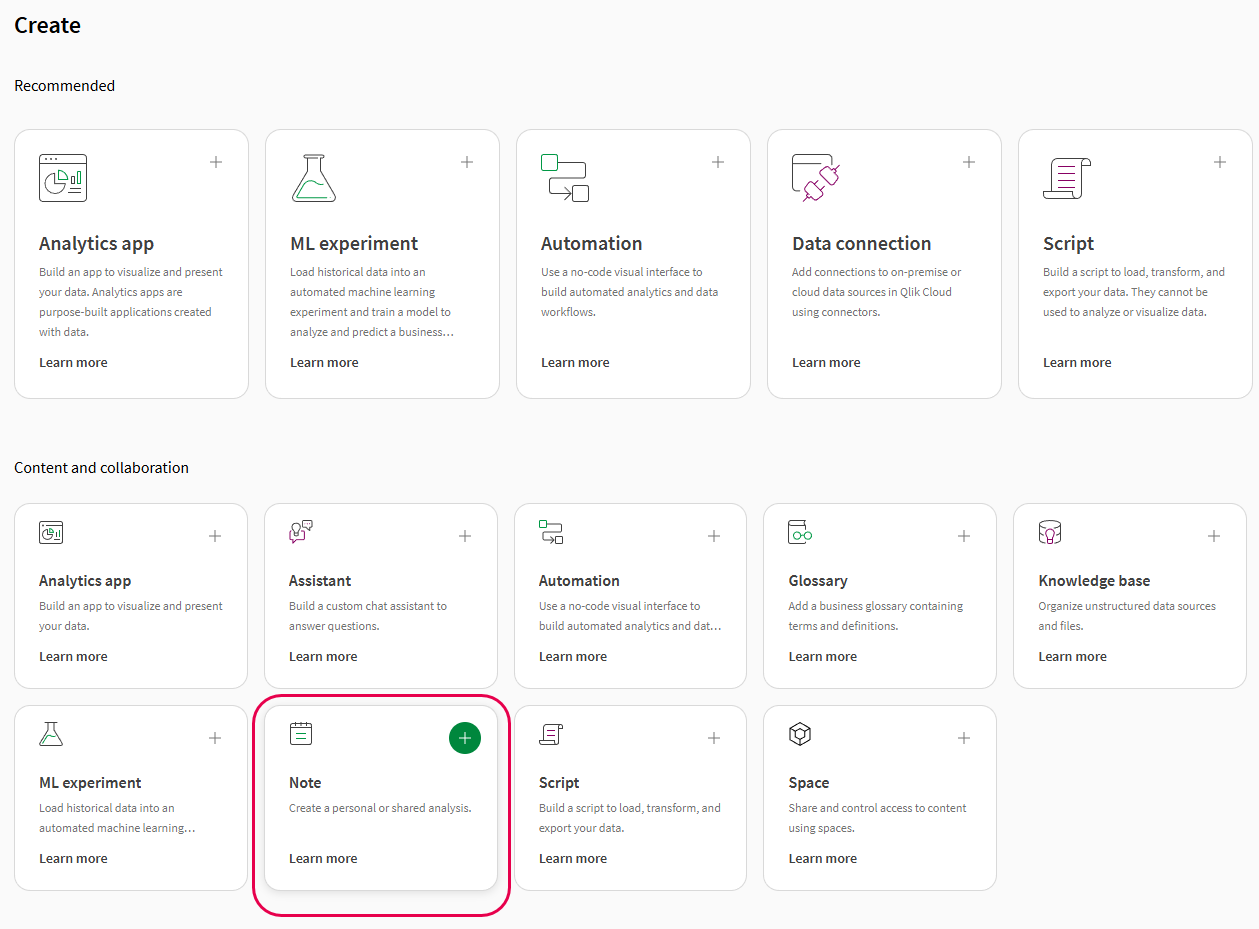Select the recommended ML experiment card title

[x=354, y=243]
